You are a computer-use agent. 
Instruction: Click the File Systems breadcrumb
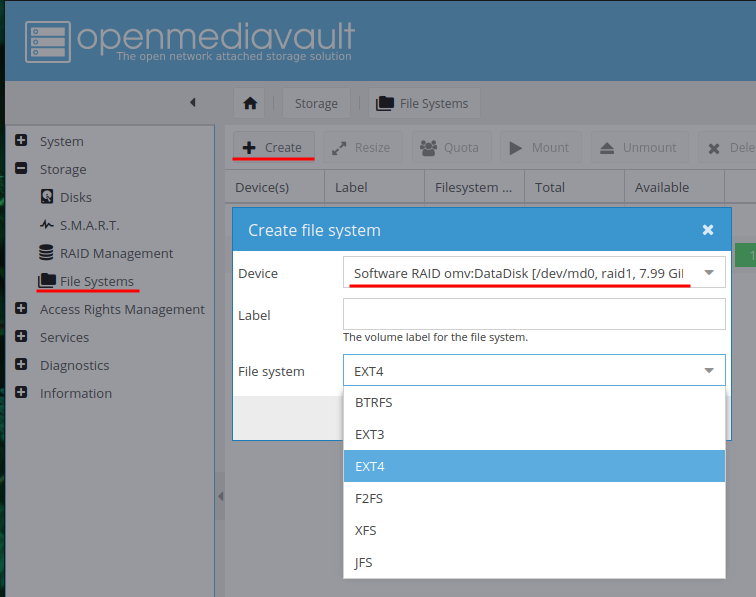[x=424, y=103]
